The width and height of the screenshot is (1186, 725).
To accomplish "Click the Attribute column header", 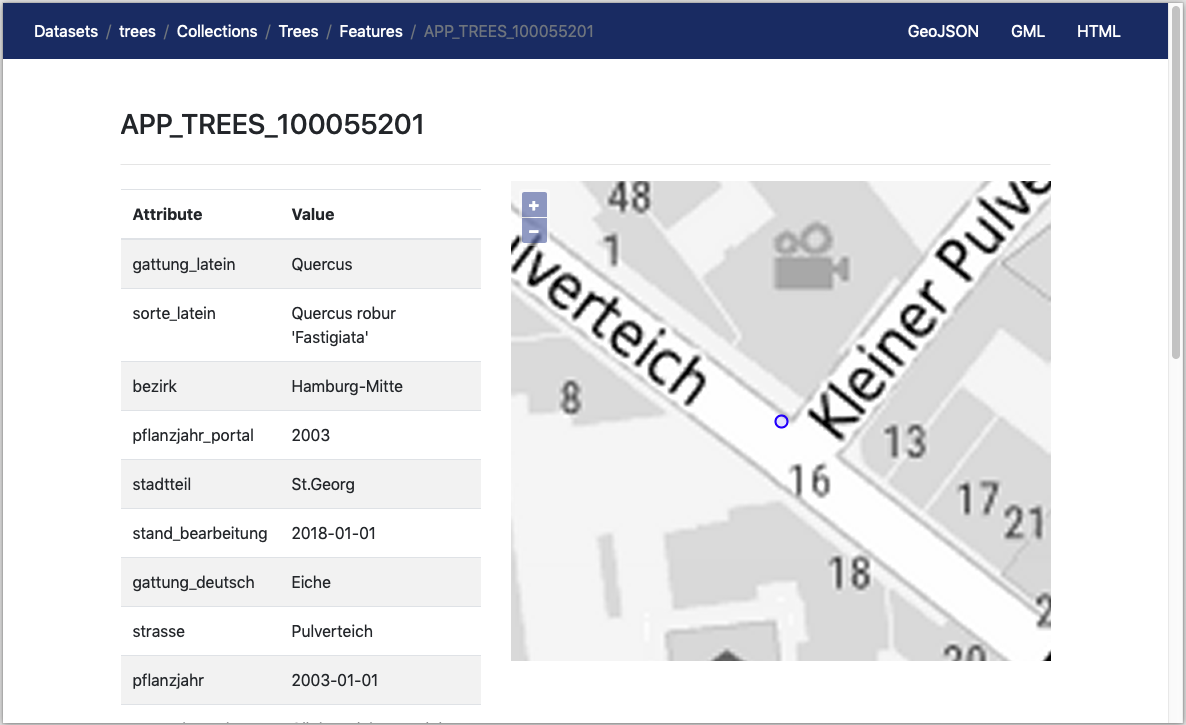I will (167, 214).
